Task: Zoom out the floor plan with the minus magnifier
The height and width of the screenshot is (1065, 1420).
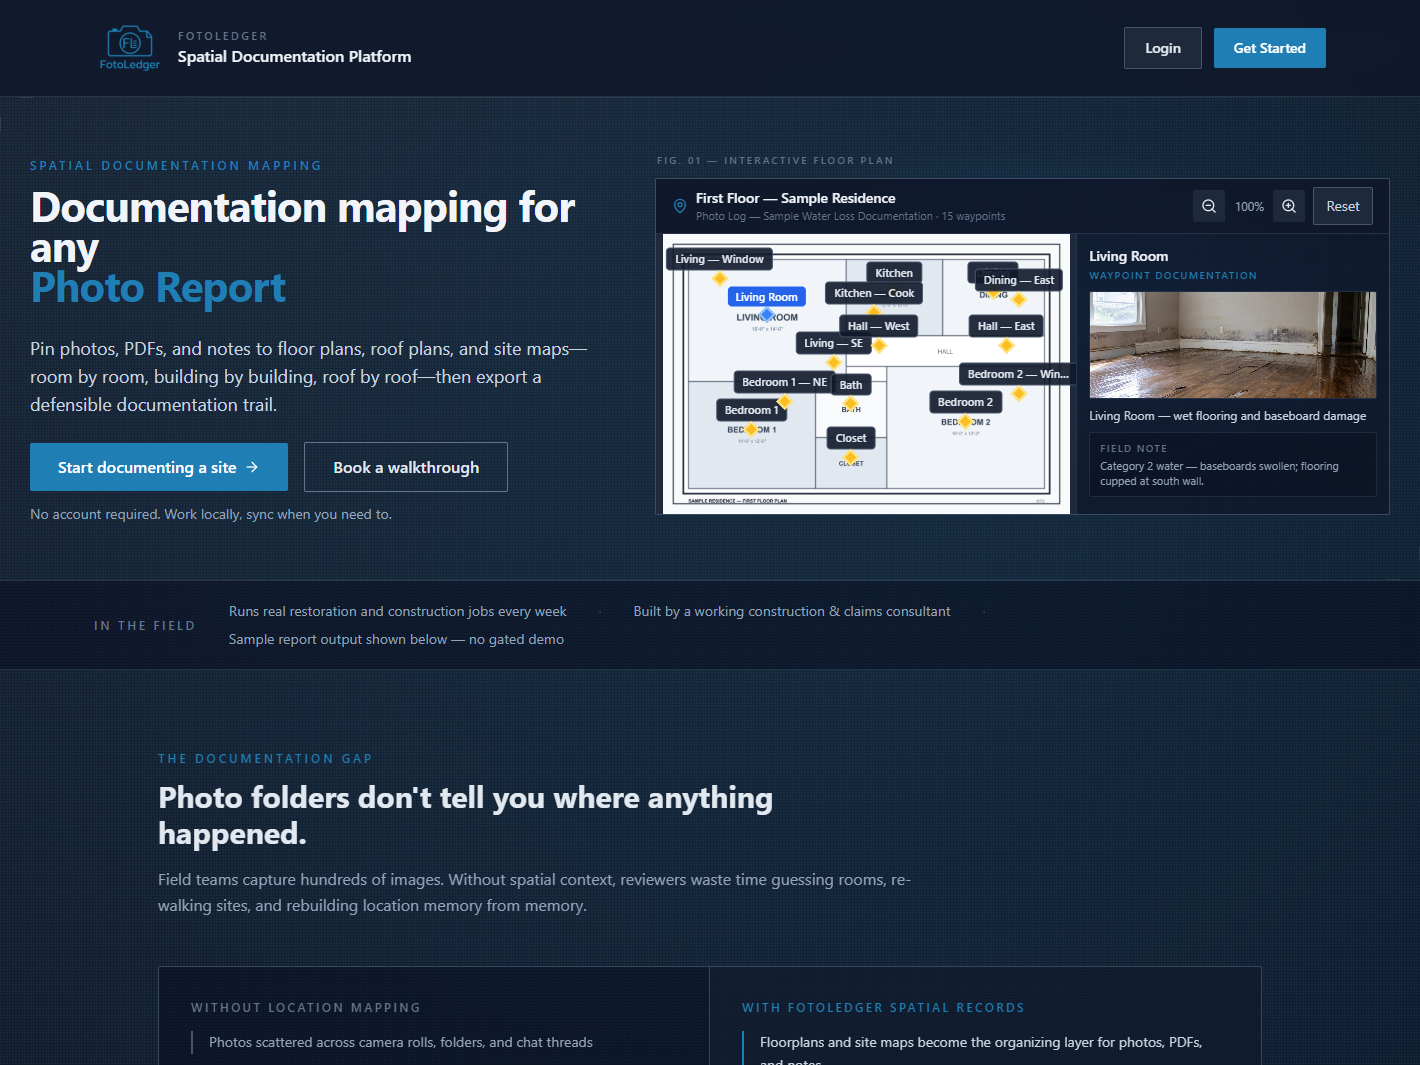Action: click(1209, 206)
